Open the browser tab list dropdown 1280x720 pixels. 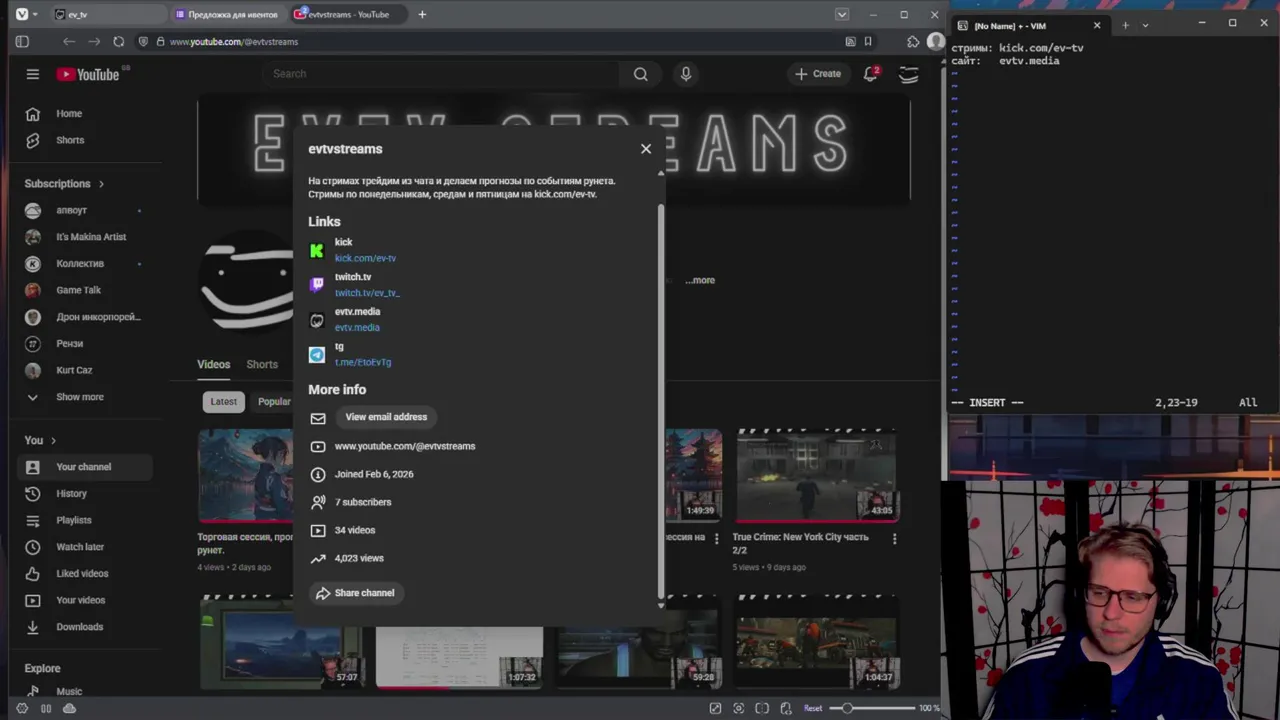[x=842, y=14]
